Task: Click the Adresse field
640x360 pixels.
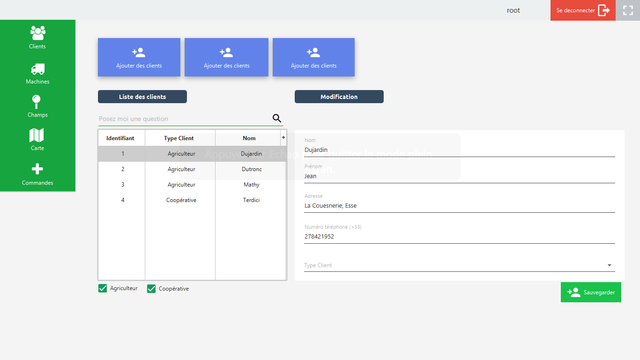Action: coord(459,206)
